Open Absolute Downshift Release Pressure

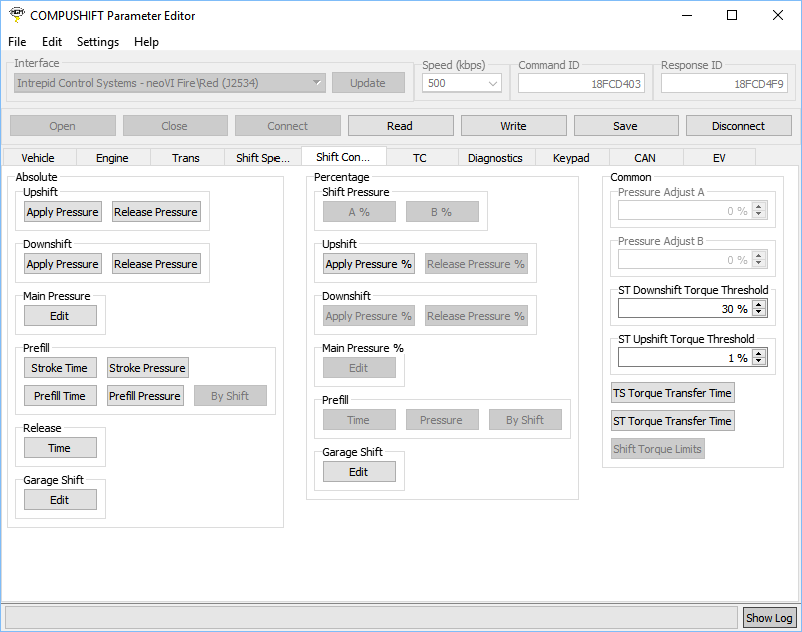click(156, 264)
